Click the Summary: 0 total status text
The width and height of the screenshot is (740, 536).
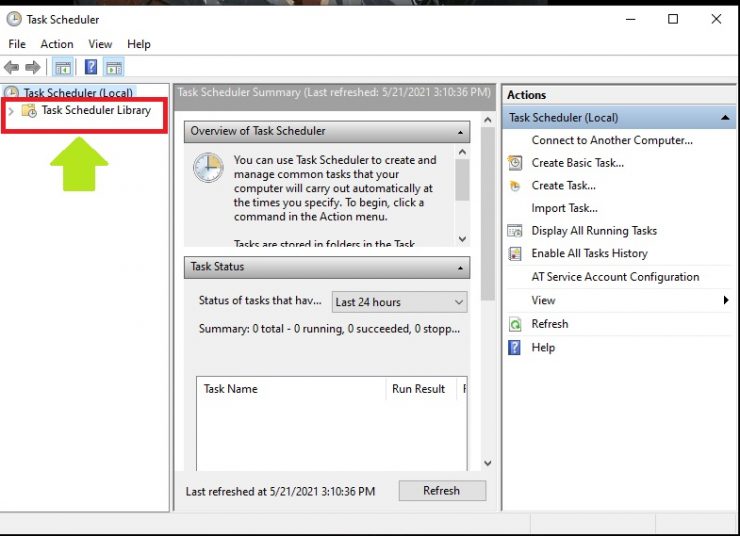329,328
